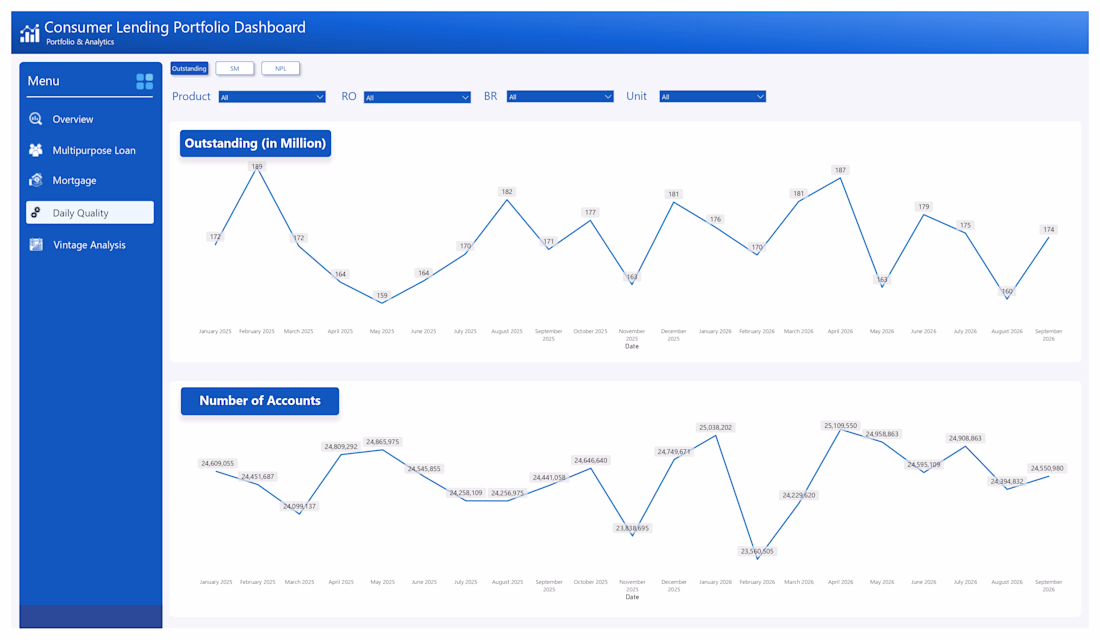The image size is (1100, 640).
Task: Click the Daily Quality icon
Action: coord(36,212)
